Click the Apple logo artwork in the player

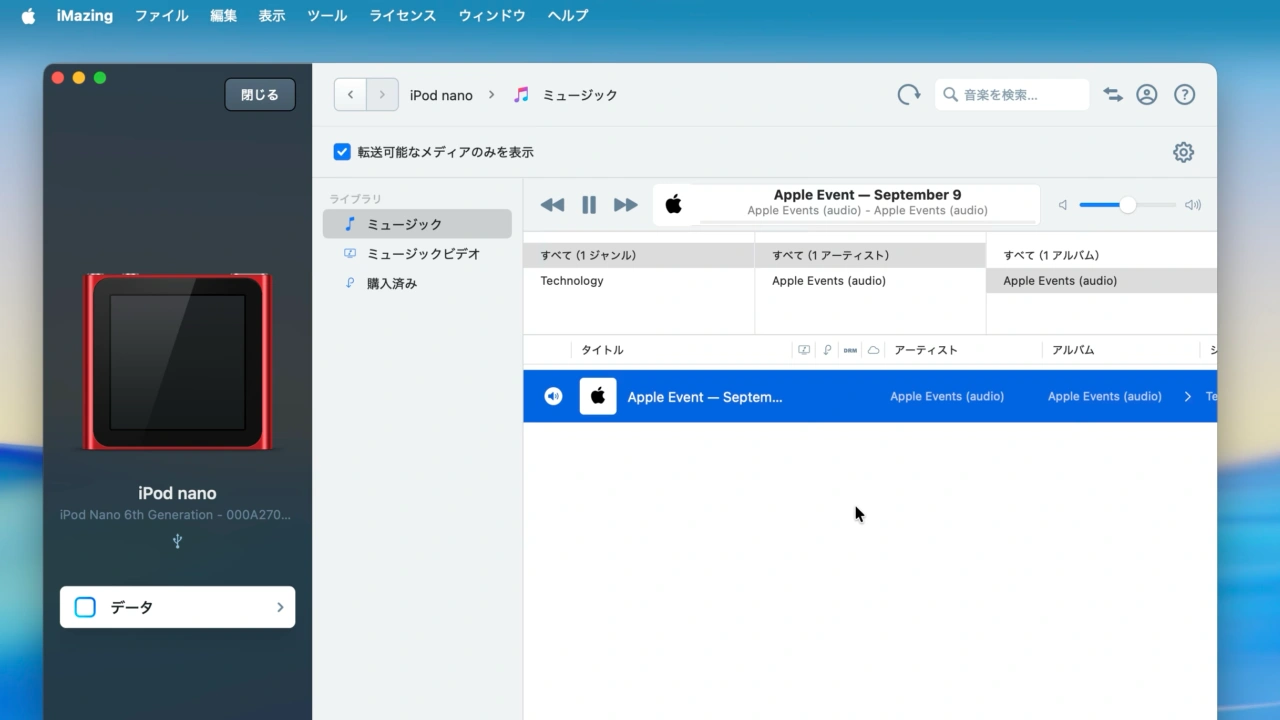point(674,204)
